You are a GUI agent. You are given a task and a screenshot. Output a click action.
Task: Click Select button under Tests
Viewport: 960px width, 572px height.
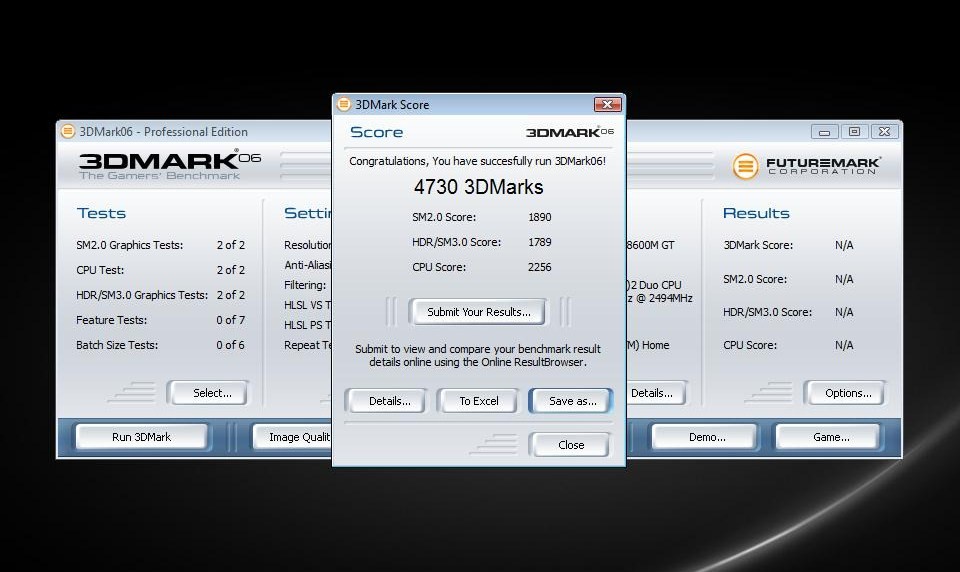211,393
